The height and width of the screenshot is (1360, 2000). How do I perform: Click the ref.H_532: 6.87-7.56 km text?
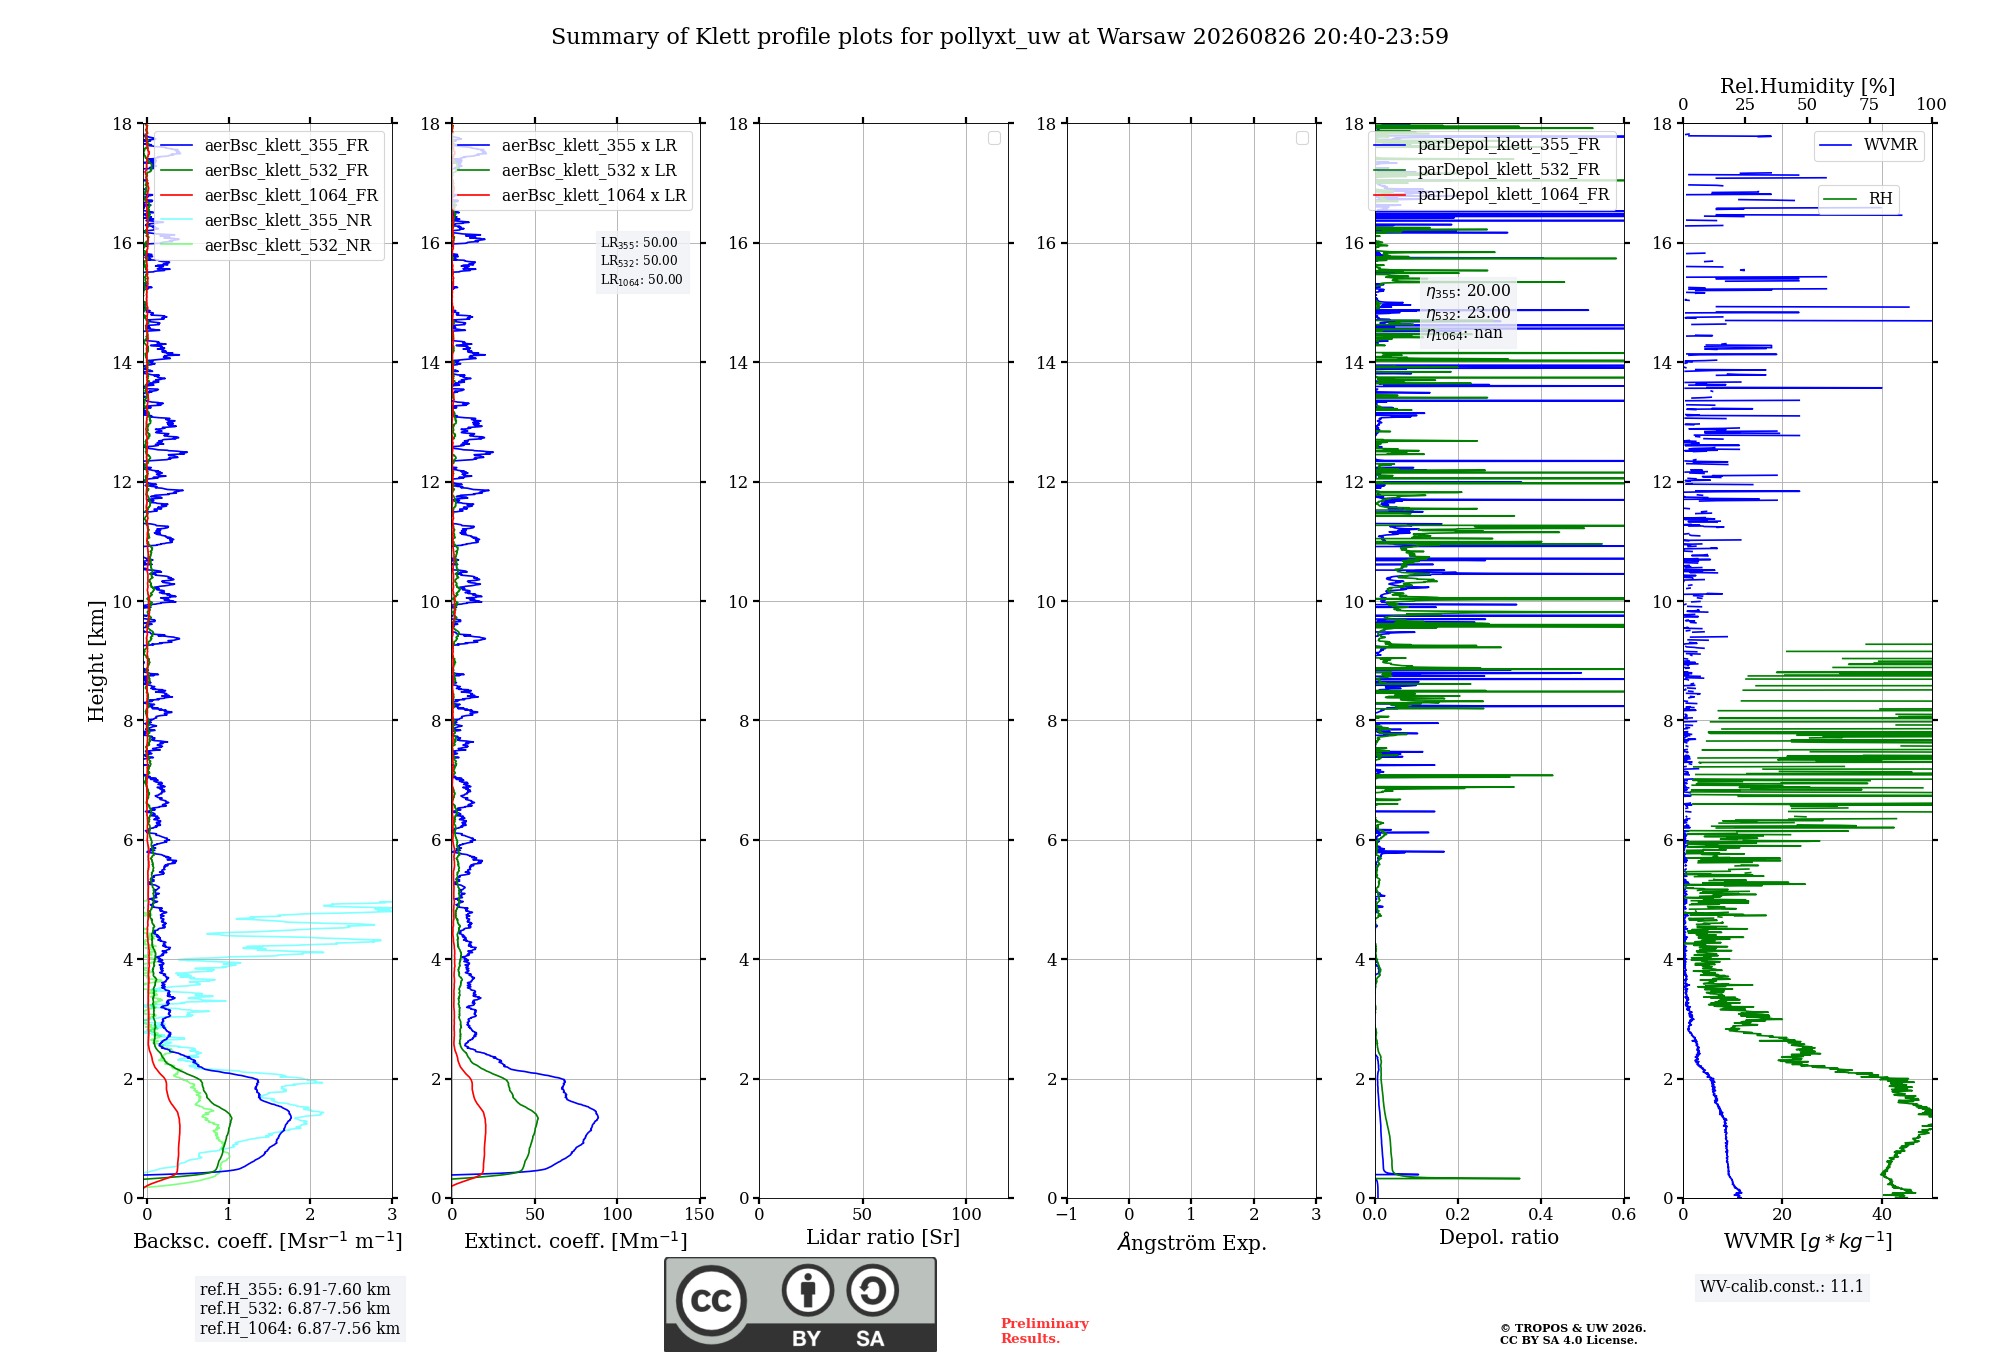point(295,1309)
